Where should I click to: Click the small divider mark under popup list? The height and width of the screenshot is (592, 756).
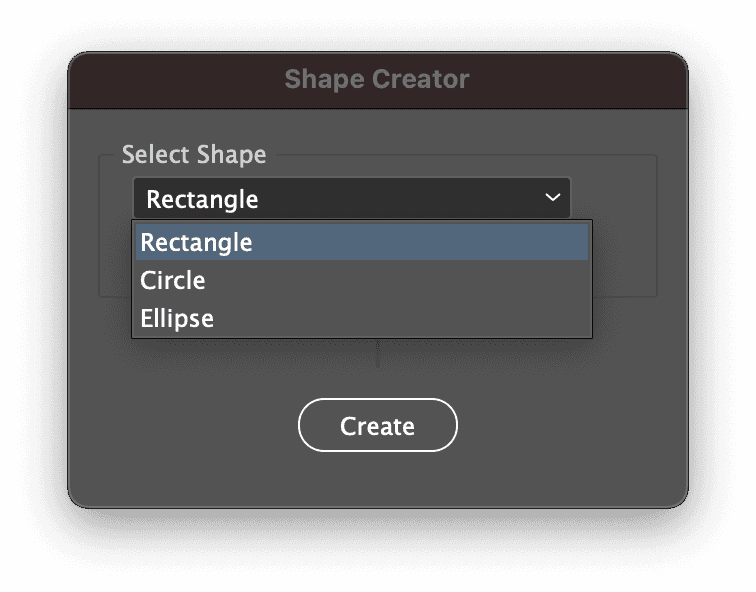point(378,354)
